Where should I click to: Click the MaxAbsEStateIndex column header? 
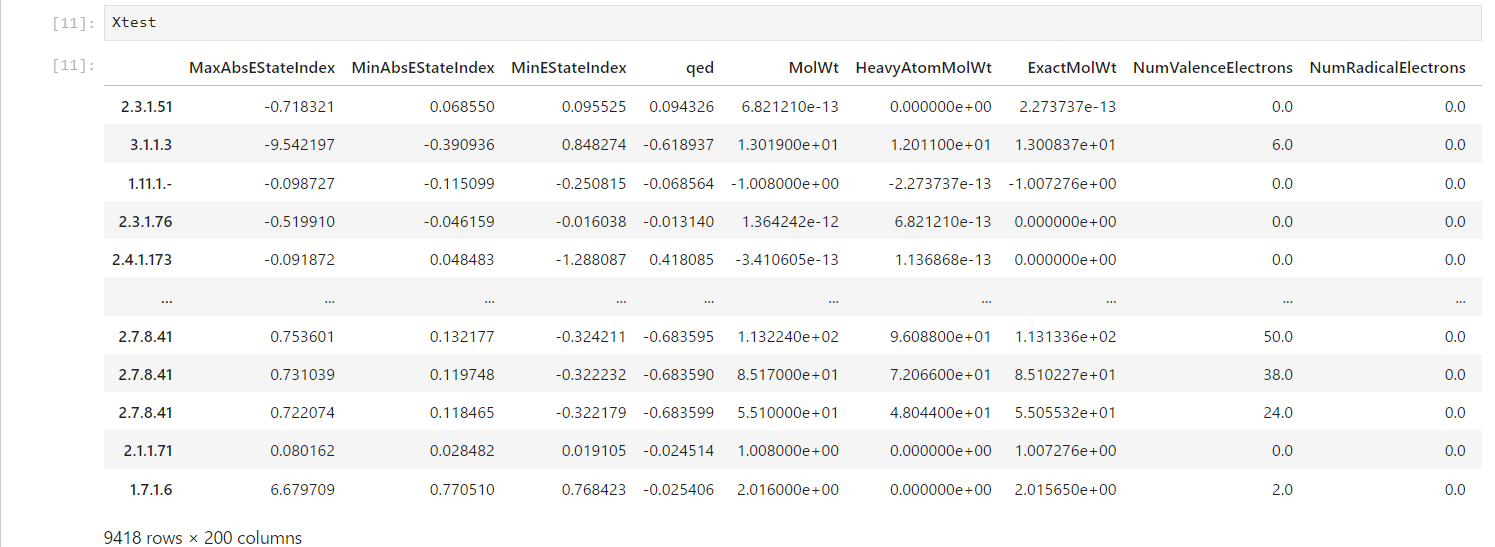point(261,68)
